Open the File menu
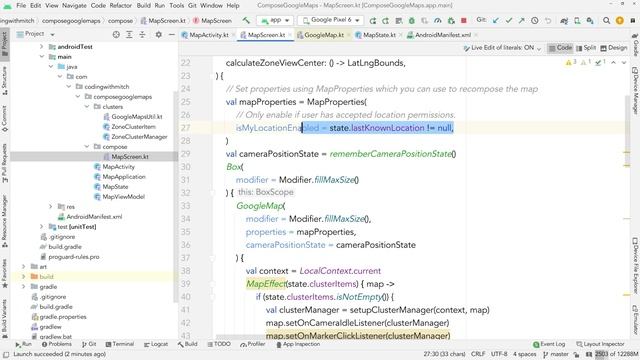Image resolution: width=640 pixels, height=360 pixels. [21, 6]
